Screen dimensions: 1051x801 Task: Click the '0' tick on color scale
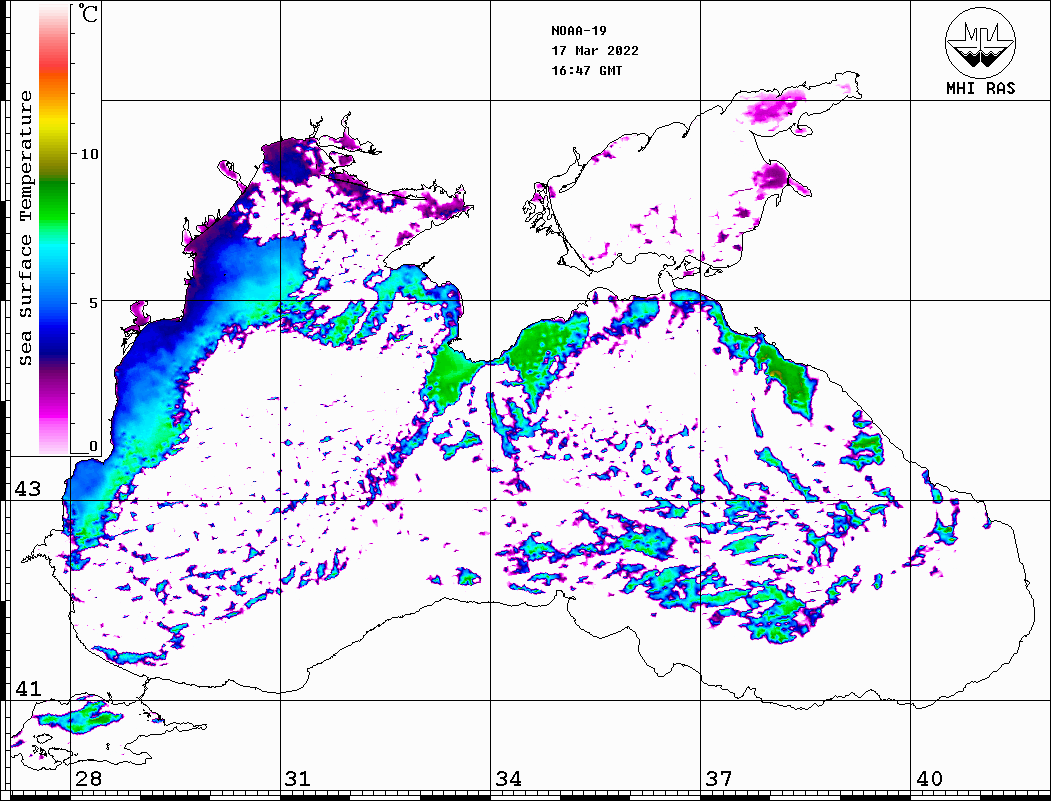[x=93, y=446]
